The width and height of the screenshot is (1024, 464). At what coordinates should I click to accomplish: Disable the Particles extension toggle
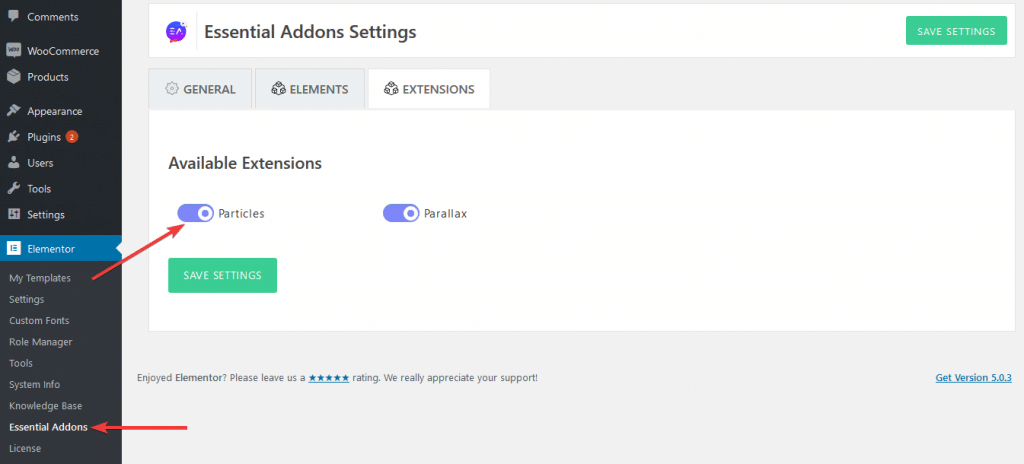click(195, 213)
